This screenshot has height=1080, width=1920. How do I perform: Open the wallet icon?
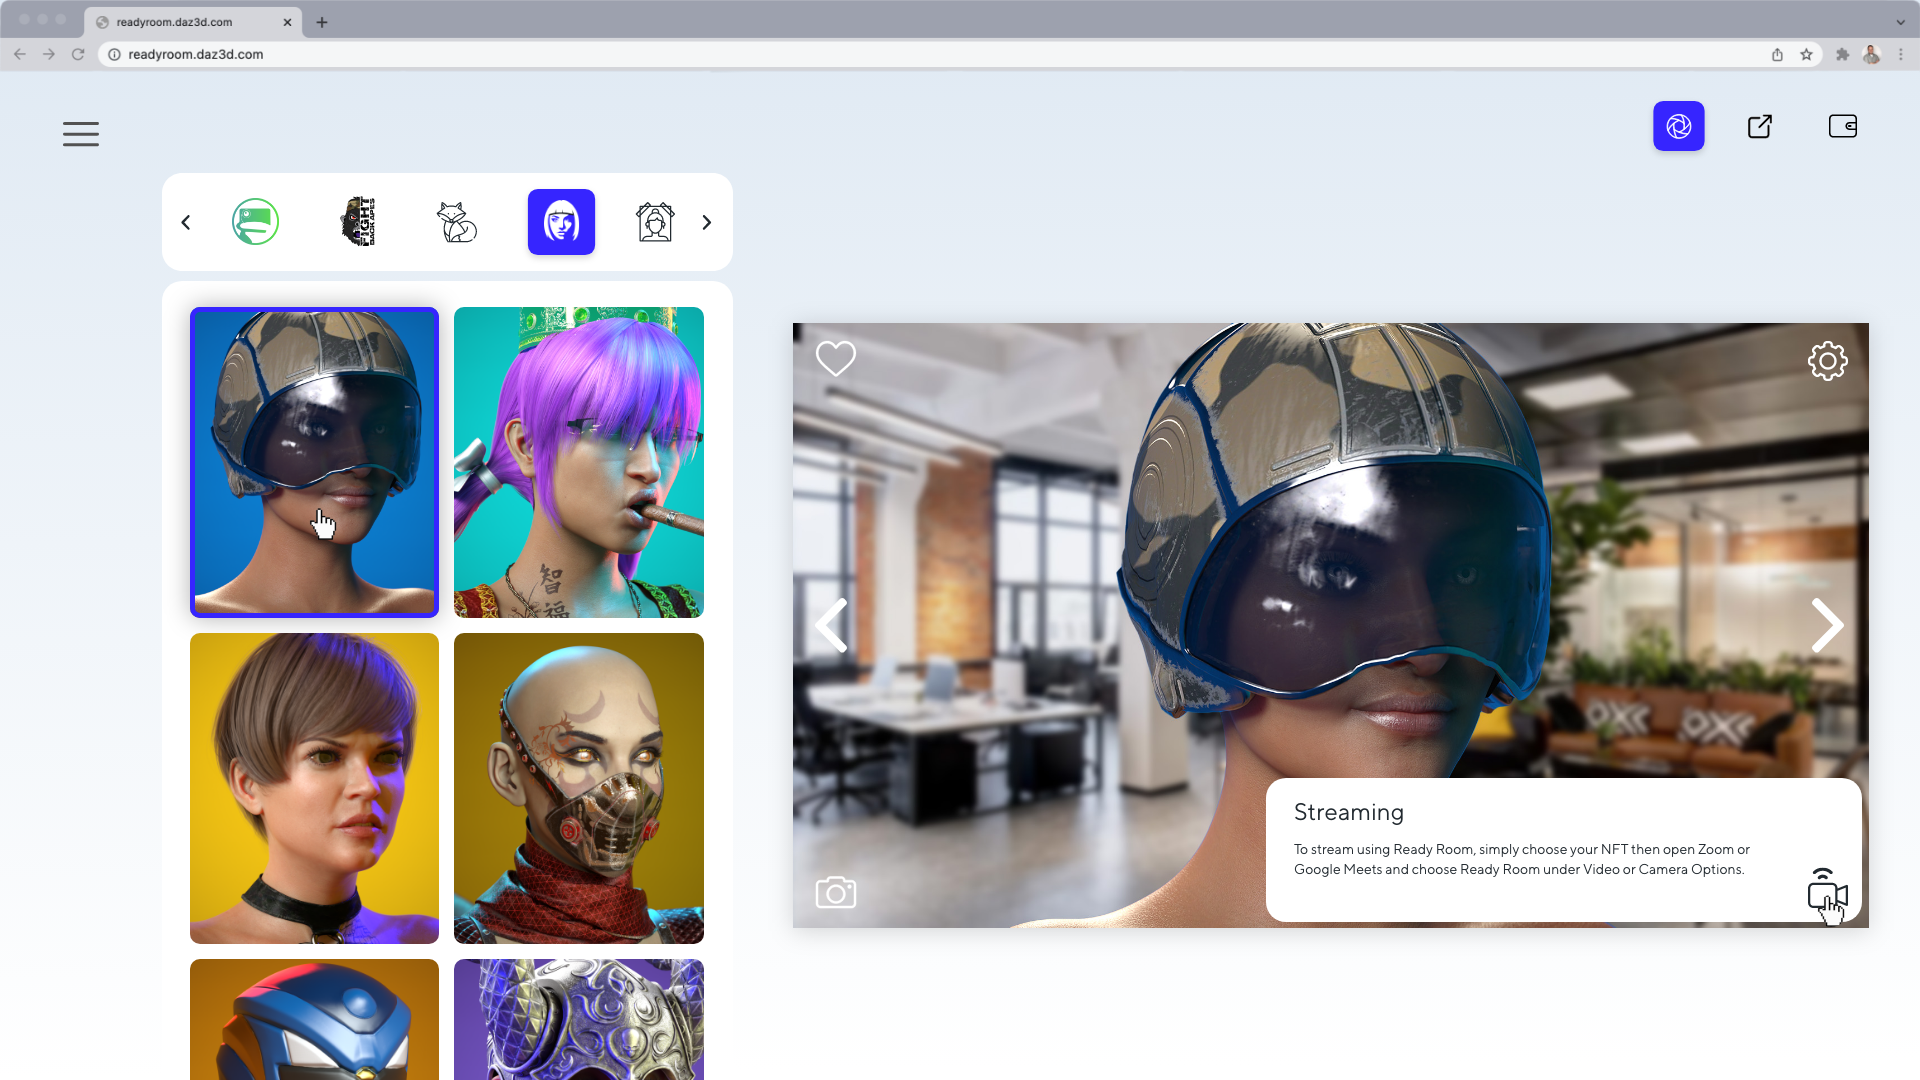1842,126
